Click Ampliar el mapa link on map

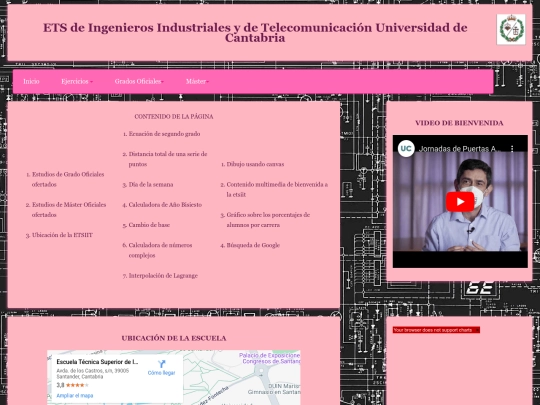pos(75,395)
